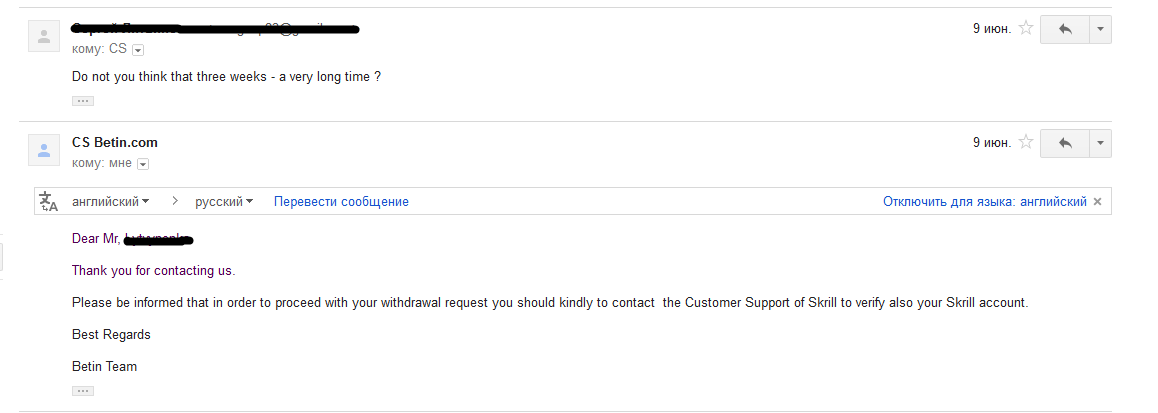Image resolution: width=1158 pixels, height=413 pixels.
Task: Click Перевести сообщение link
Action: (x=341, y=202)
